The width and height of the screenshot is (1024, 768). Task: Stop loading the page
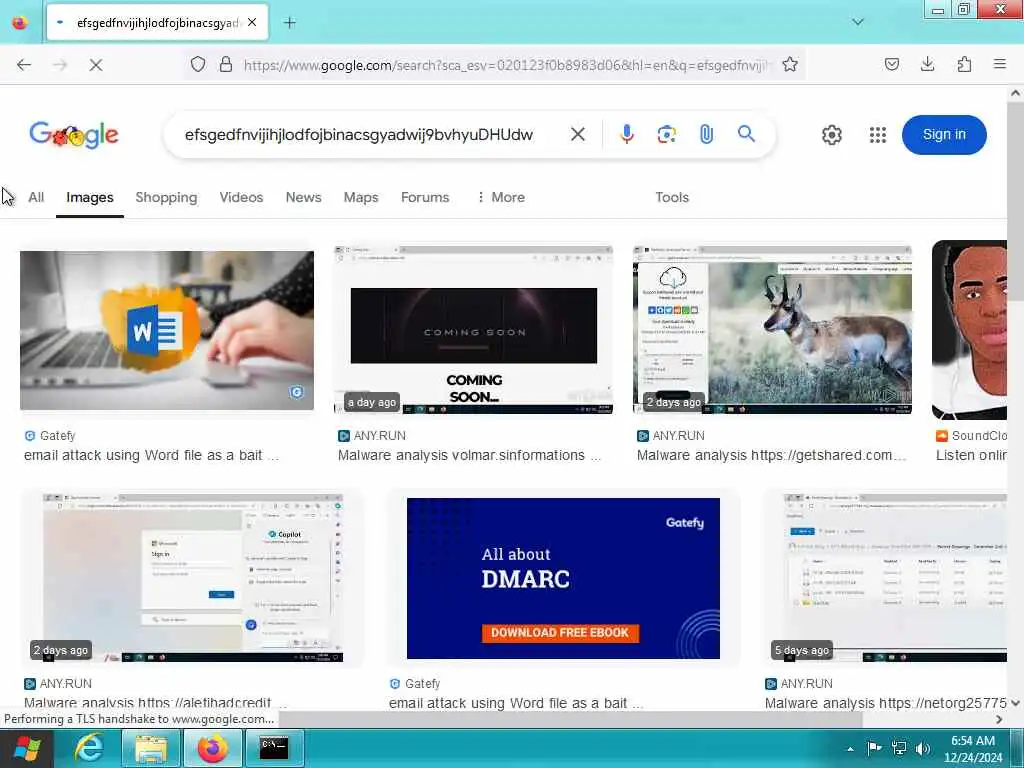(96, 65)
